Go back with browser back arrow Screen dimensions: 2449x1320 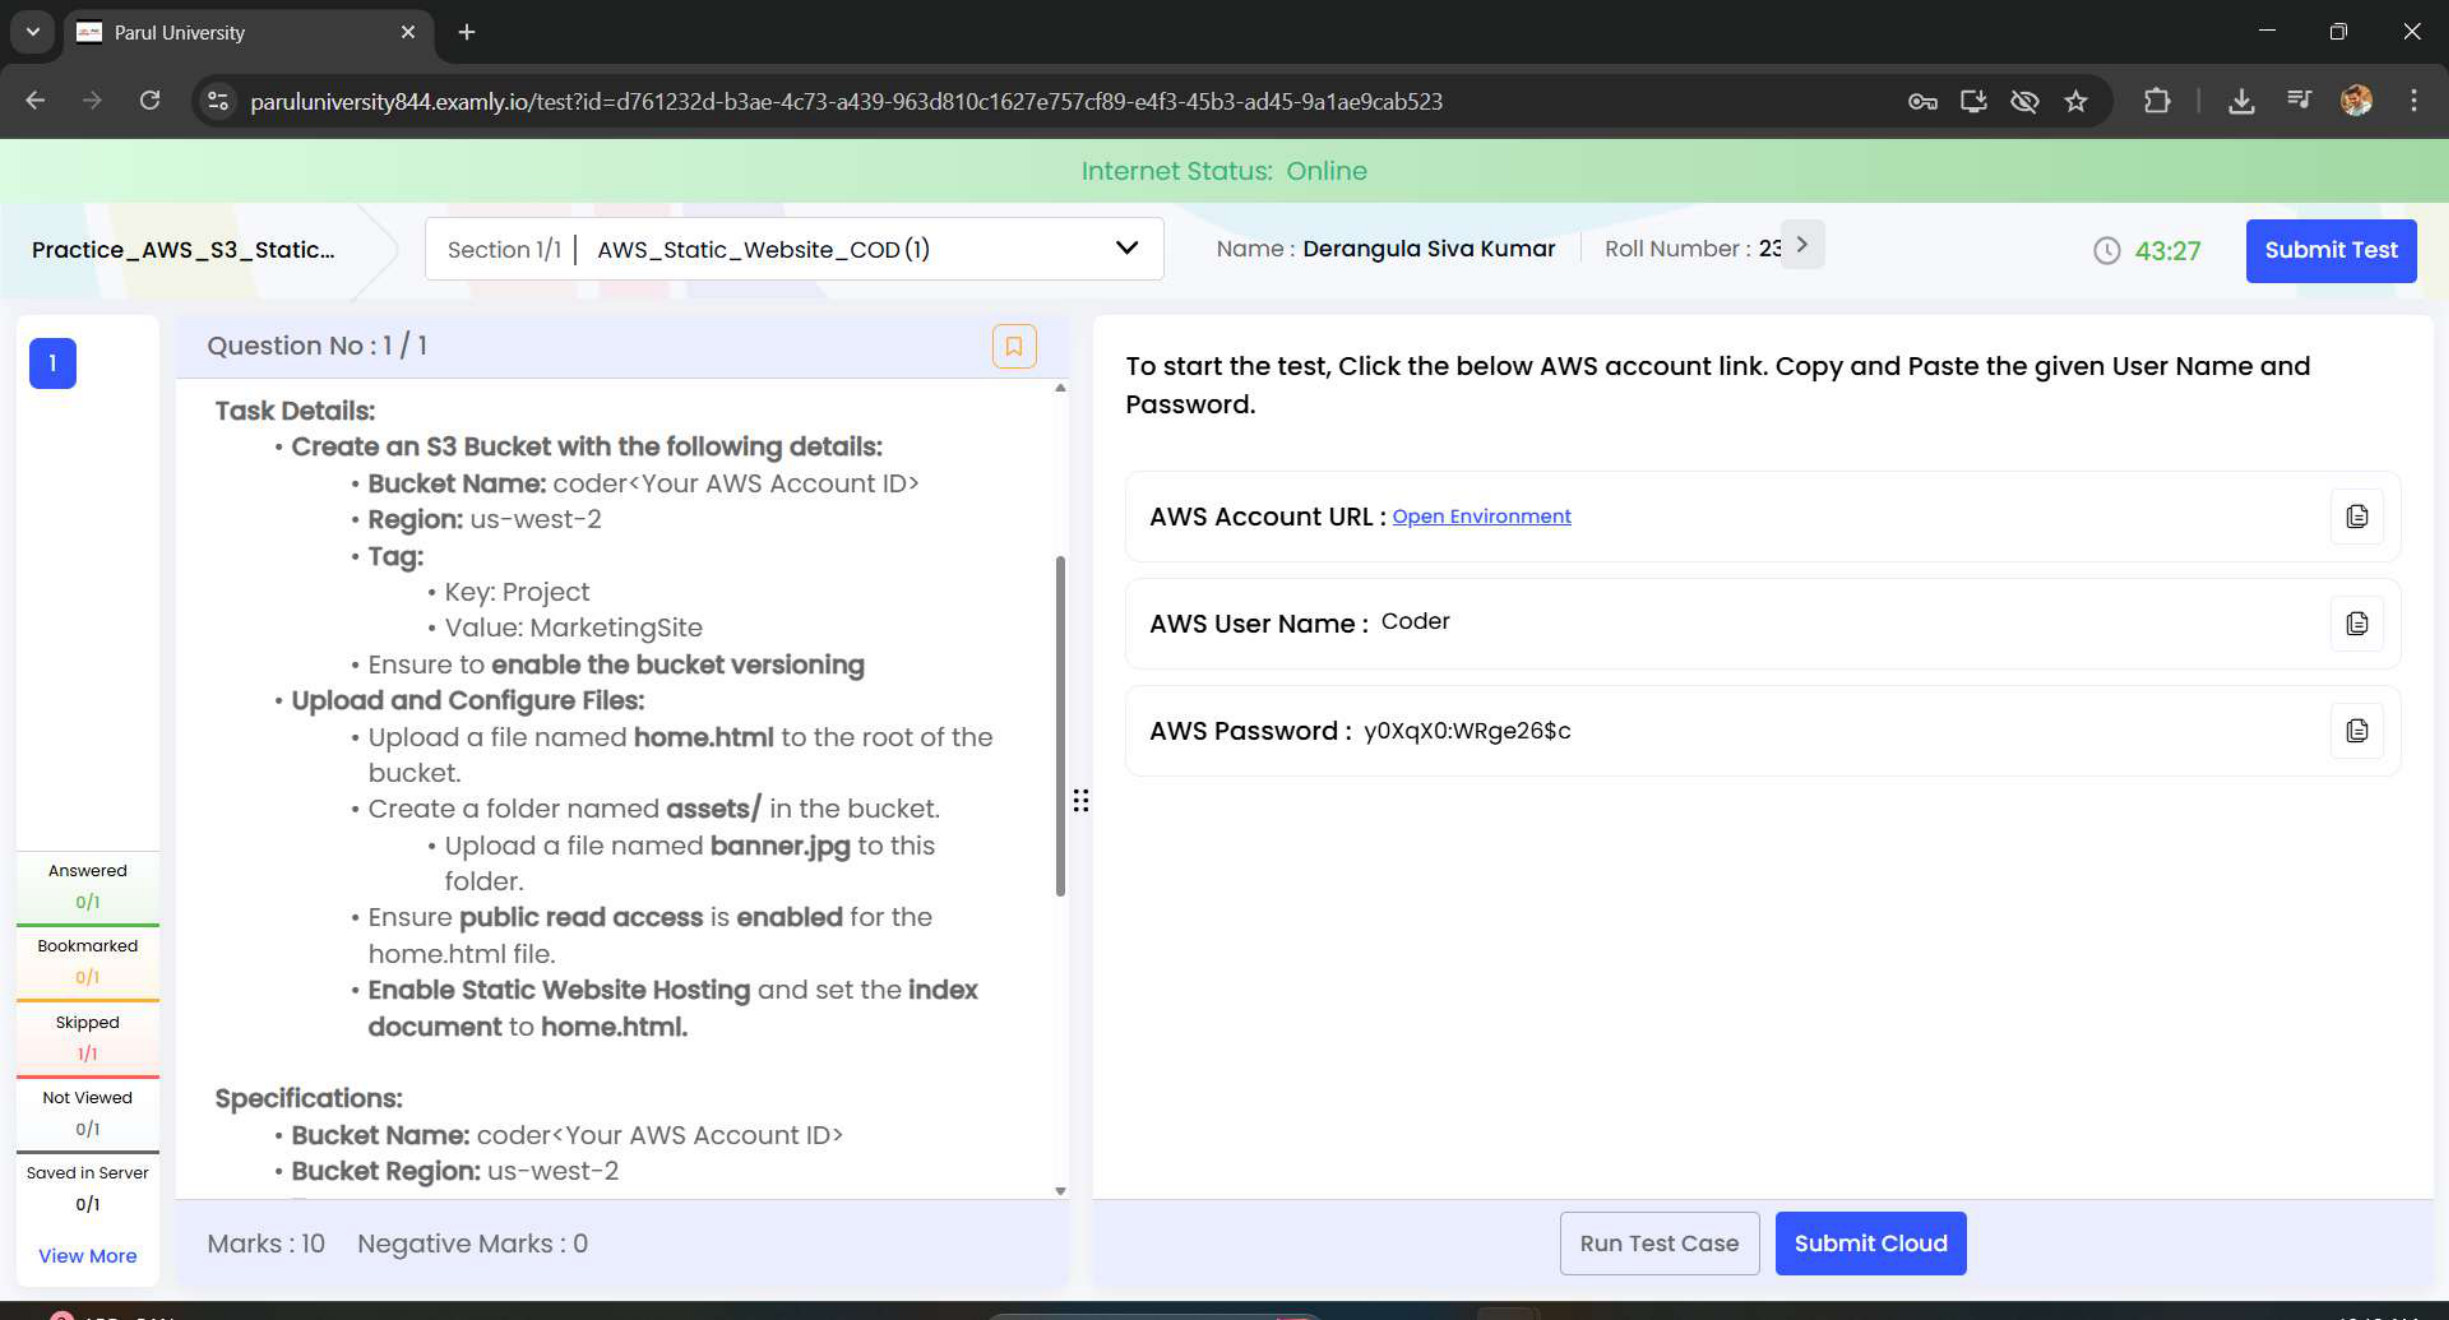[35, 101]
